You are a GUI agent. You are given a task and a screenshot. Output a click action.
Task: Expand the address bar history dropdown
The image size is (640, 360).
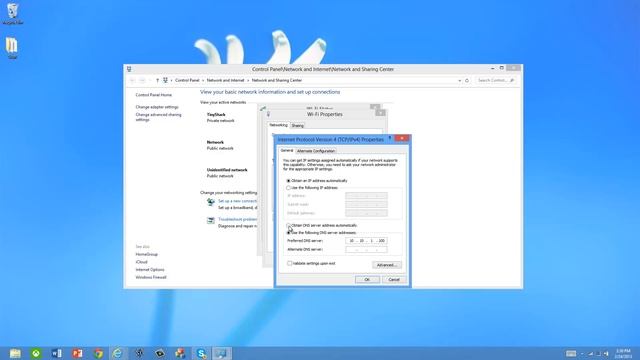pyautogui.click(x=460, y=80)
